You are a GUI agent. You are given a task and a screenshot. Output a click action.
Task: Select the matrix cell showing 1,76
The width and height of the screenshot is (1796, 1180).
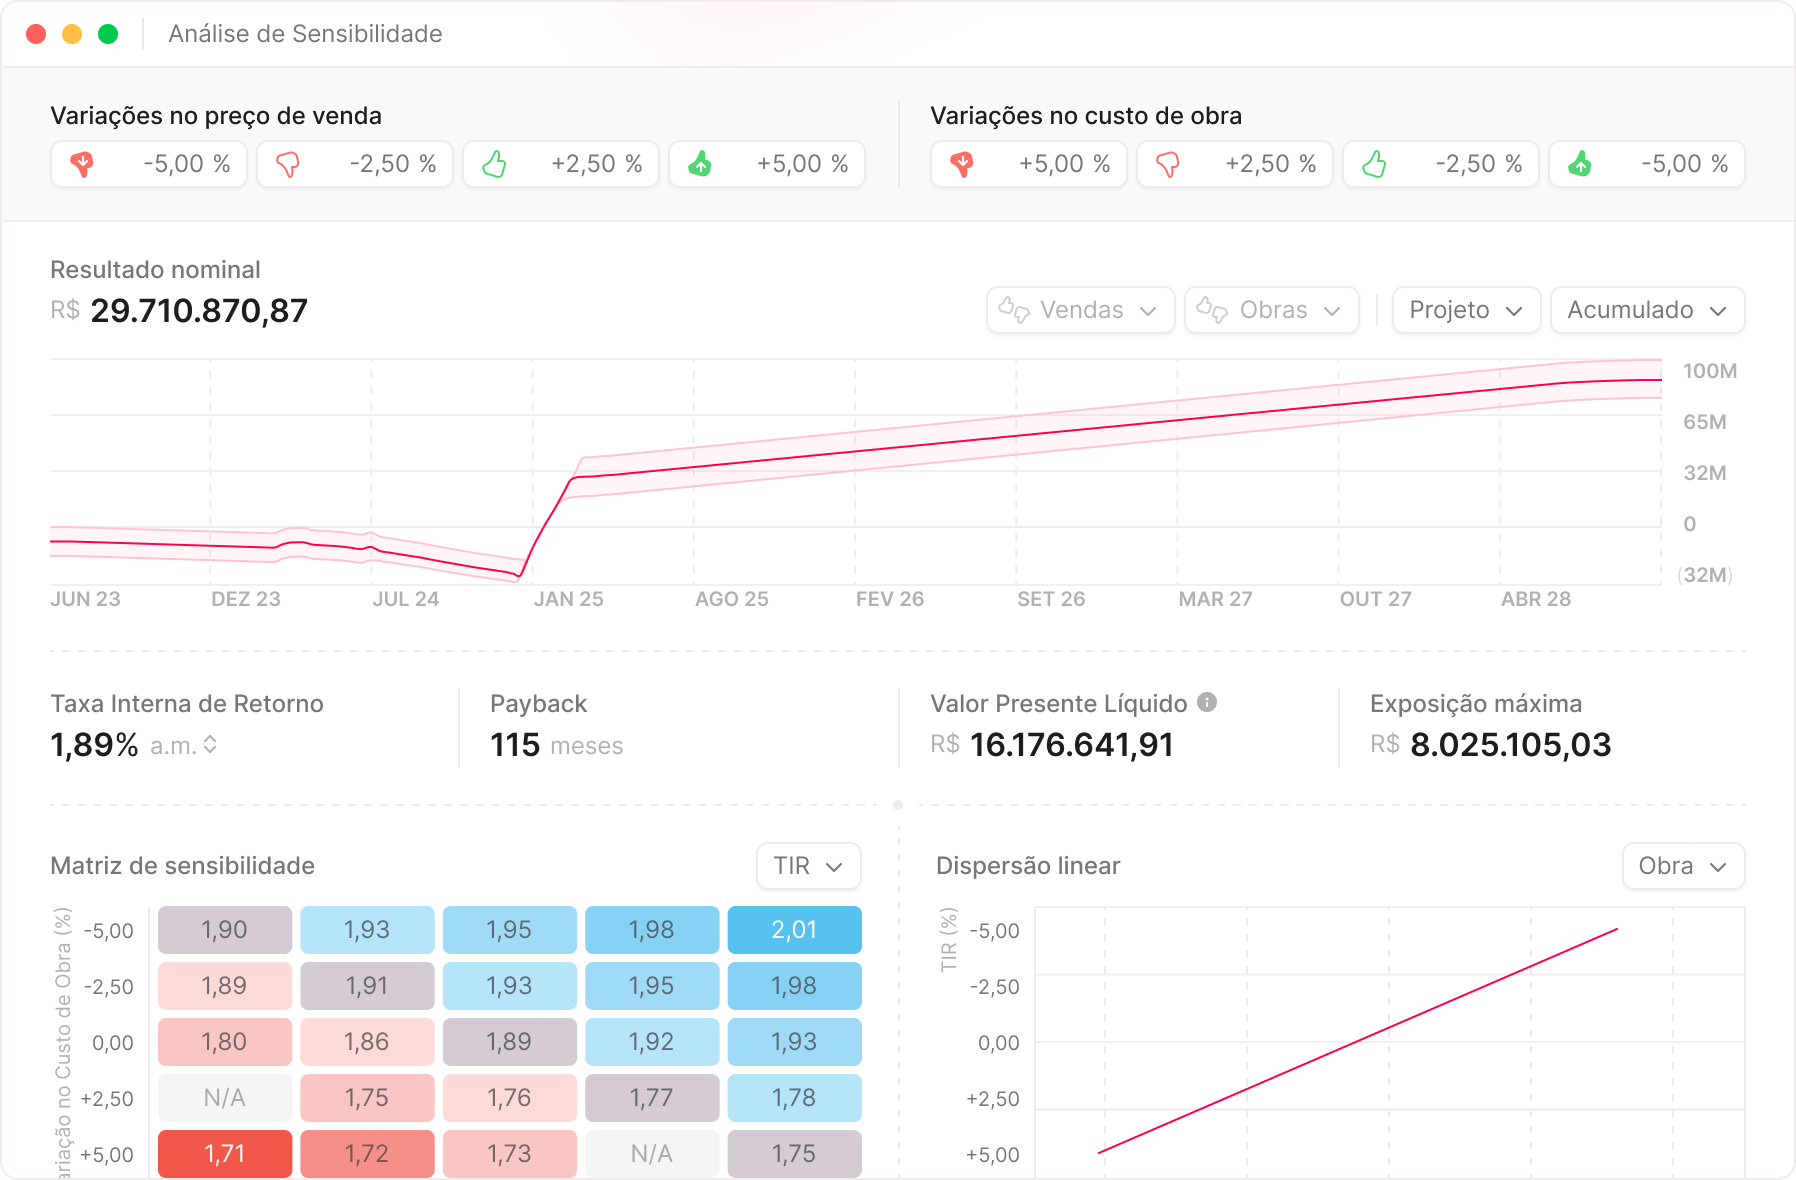tap(510, 1098)
